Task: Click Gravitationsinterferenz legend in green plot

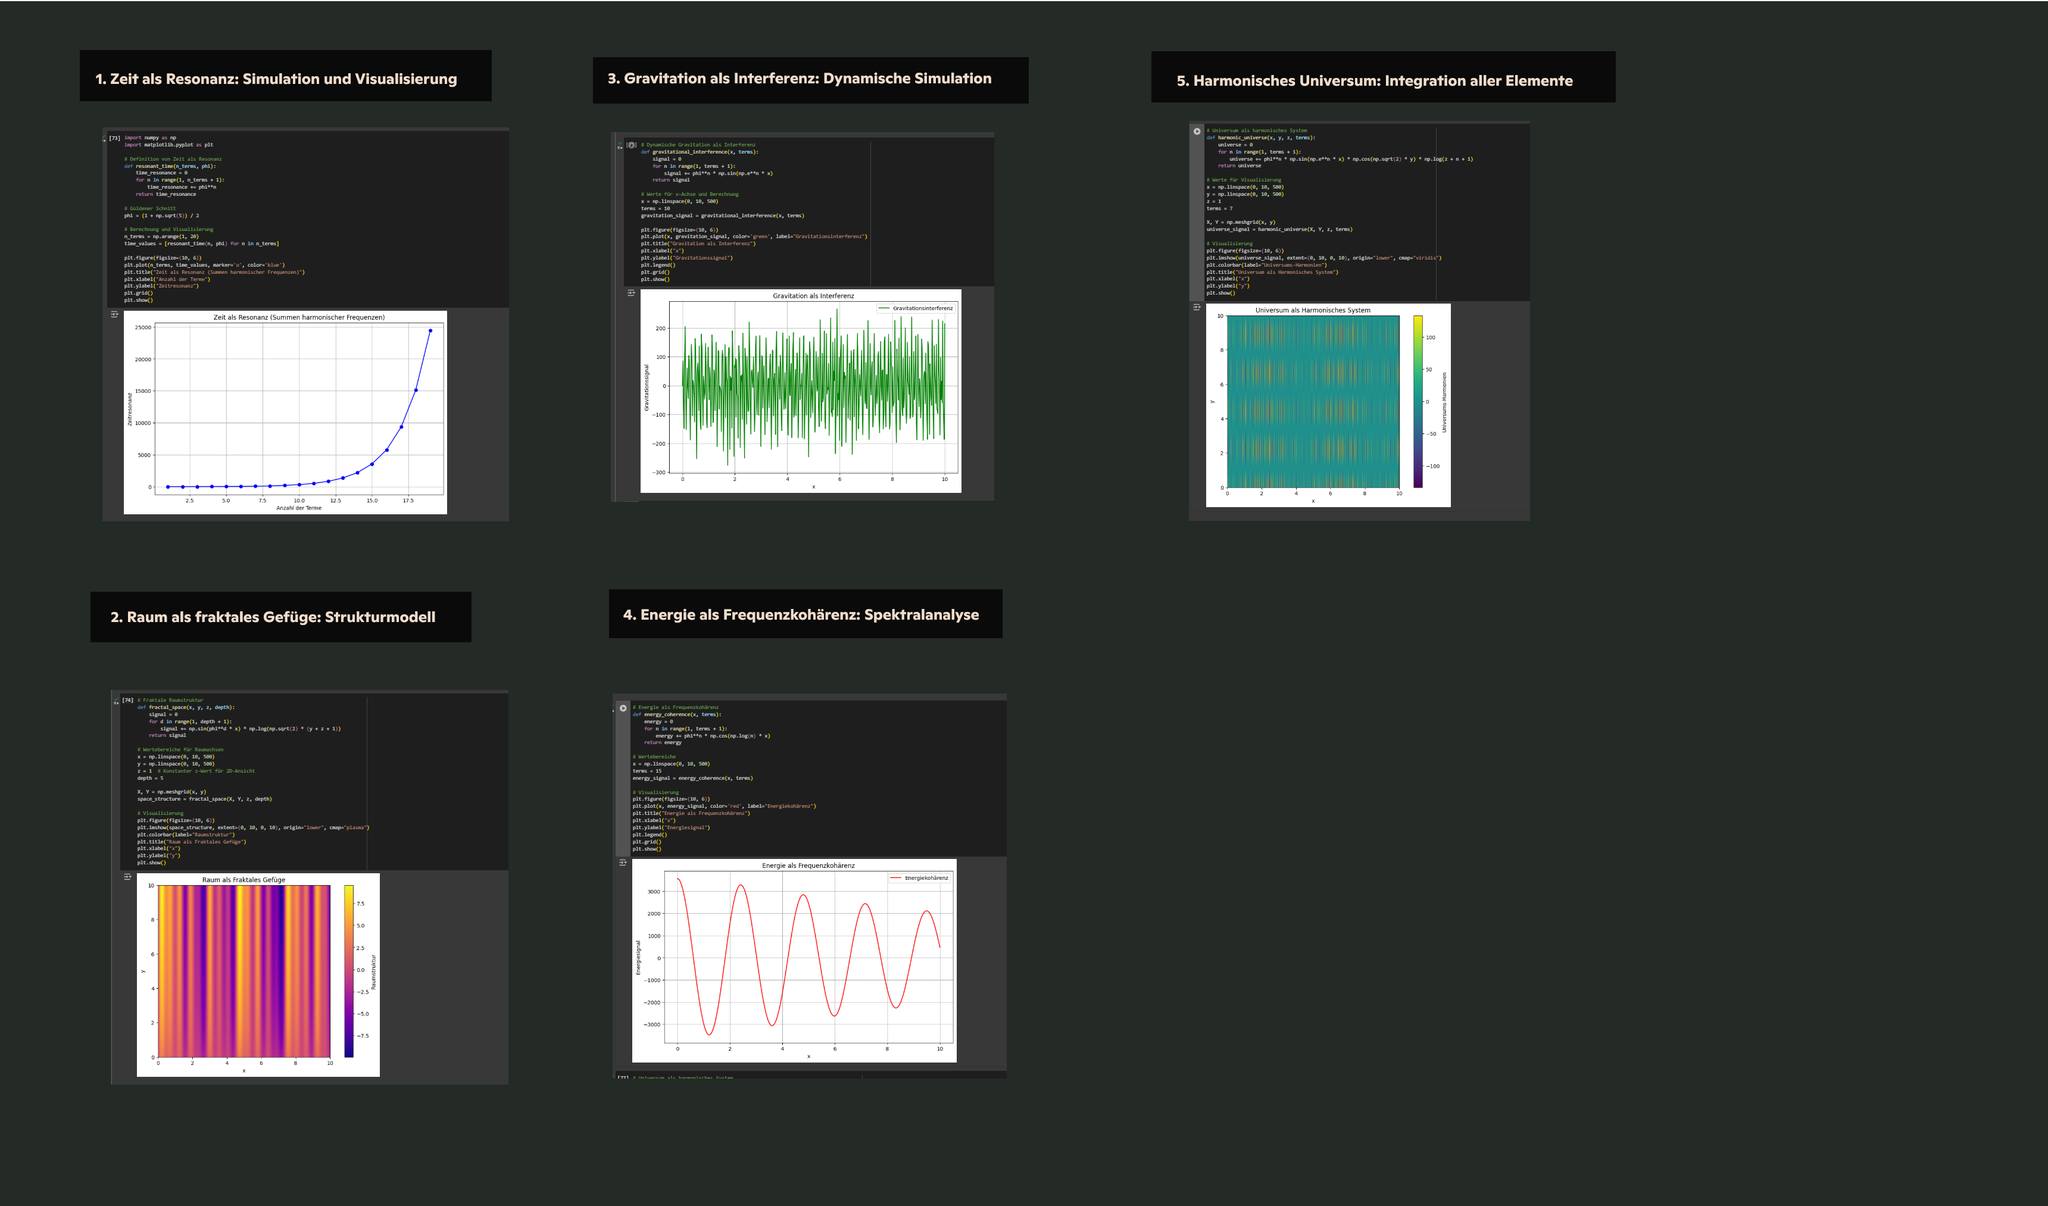Action: (x=916, y=308)
